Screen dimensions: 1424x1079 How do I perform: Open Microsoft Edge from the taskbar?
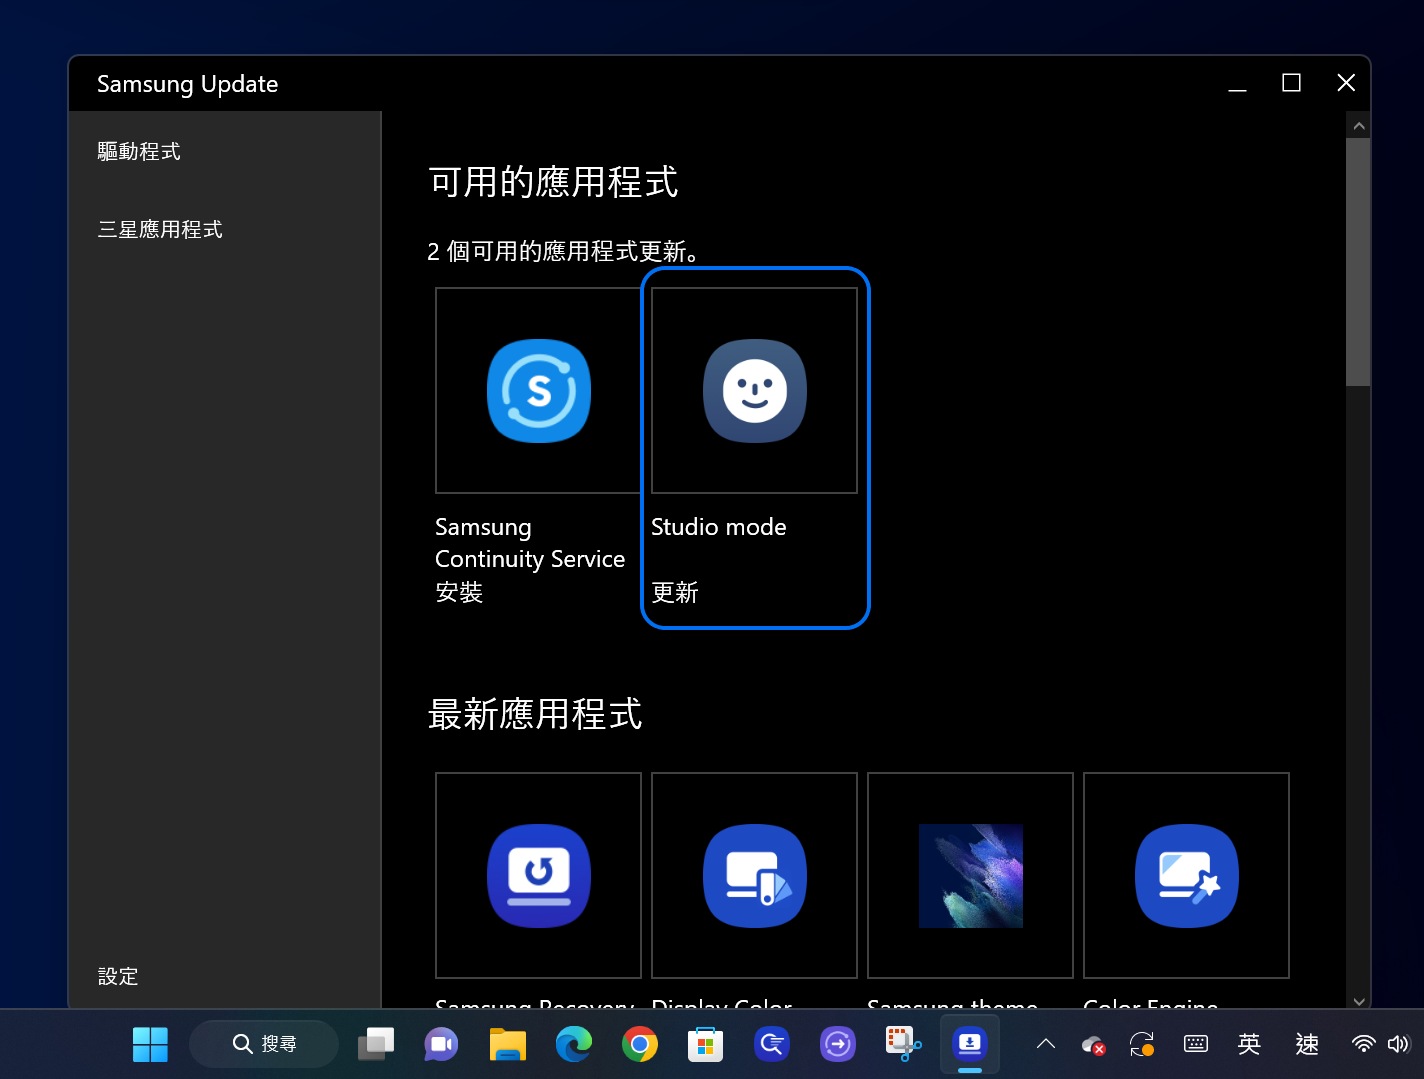(574, 1045)
